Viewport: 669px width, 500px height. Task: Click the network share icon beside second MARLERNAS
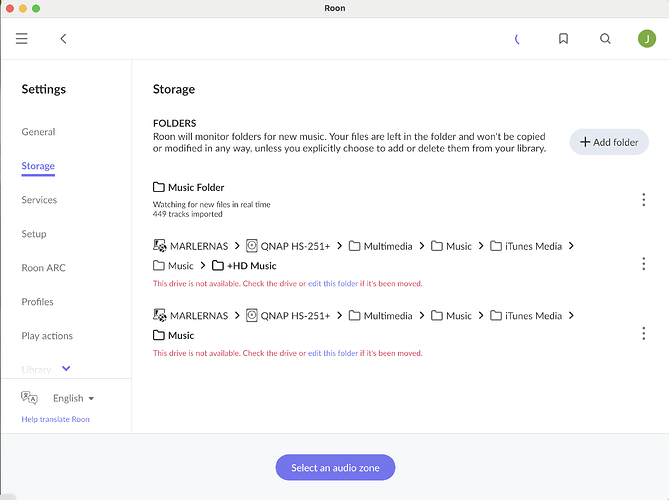(x=160, y=315)
